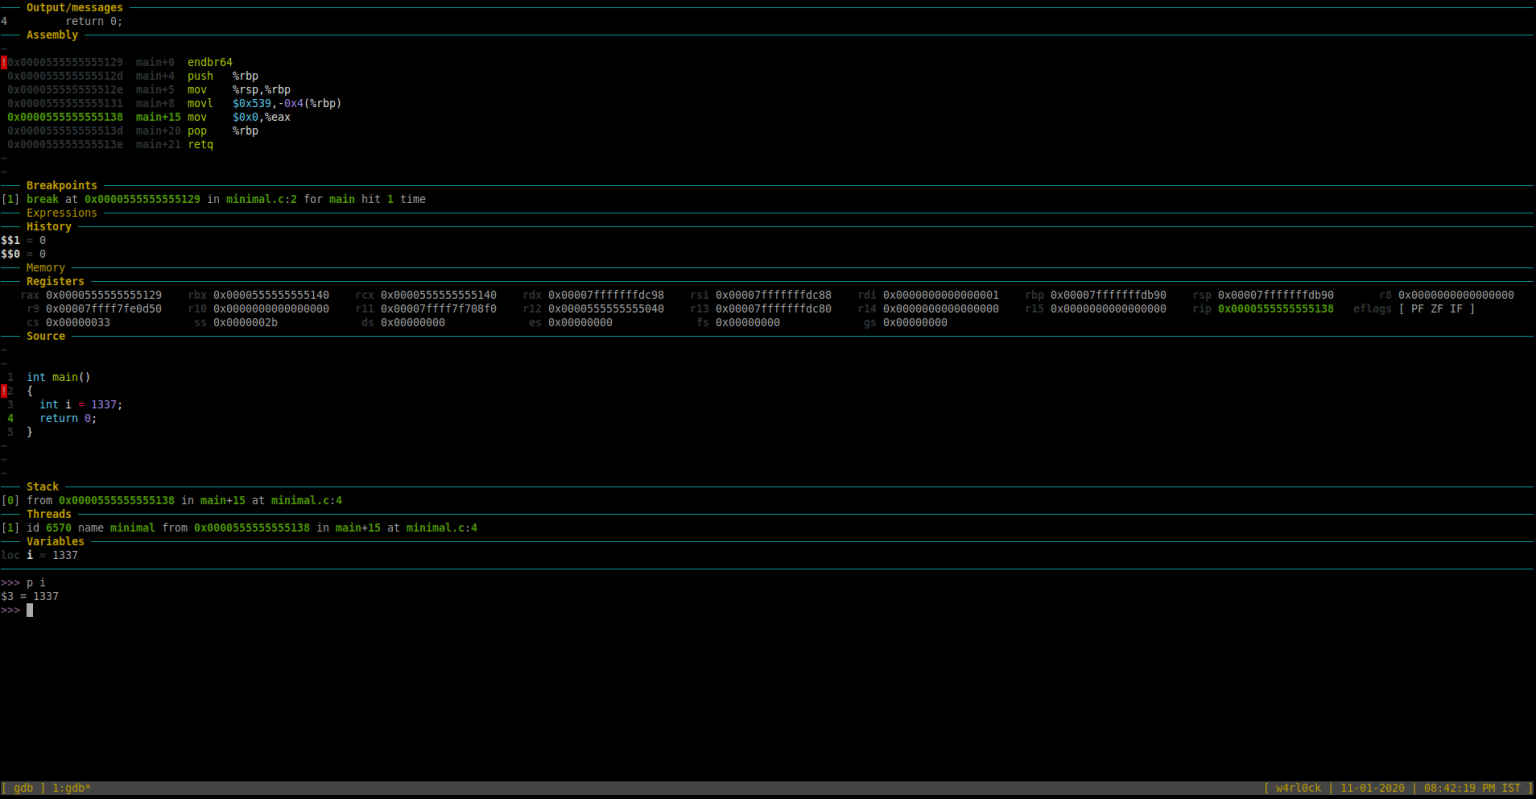Viewport: 1536px width, 799px height.
Task: Click the gdb session name in status bar
Action: coord(22,787)
